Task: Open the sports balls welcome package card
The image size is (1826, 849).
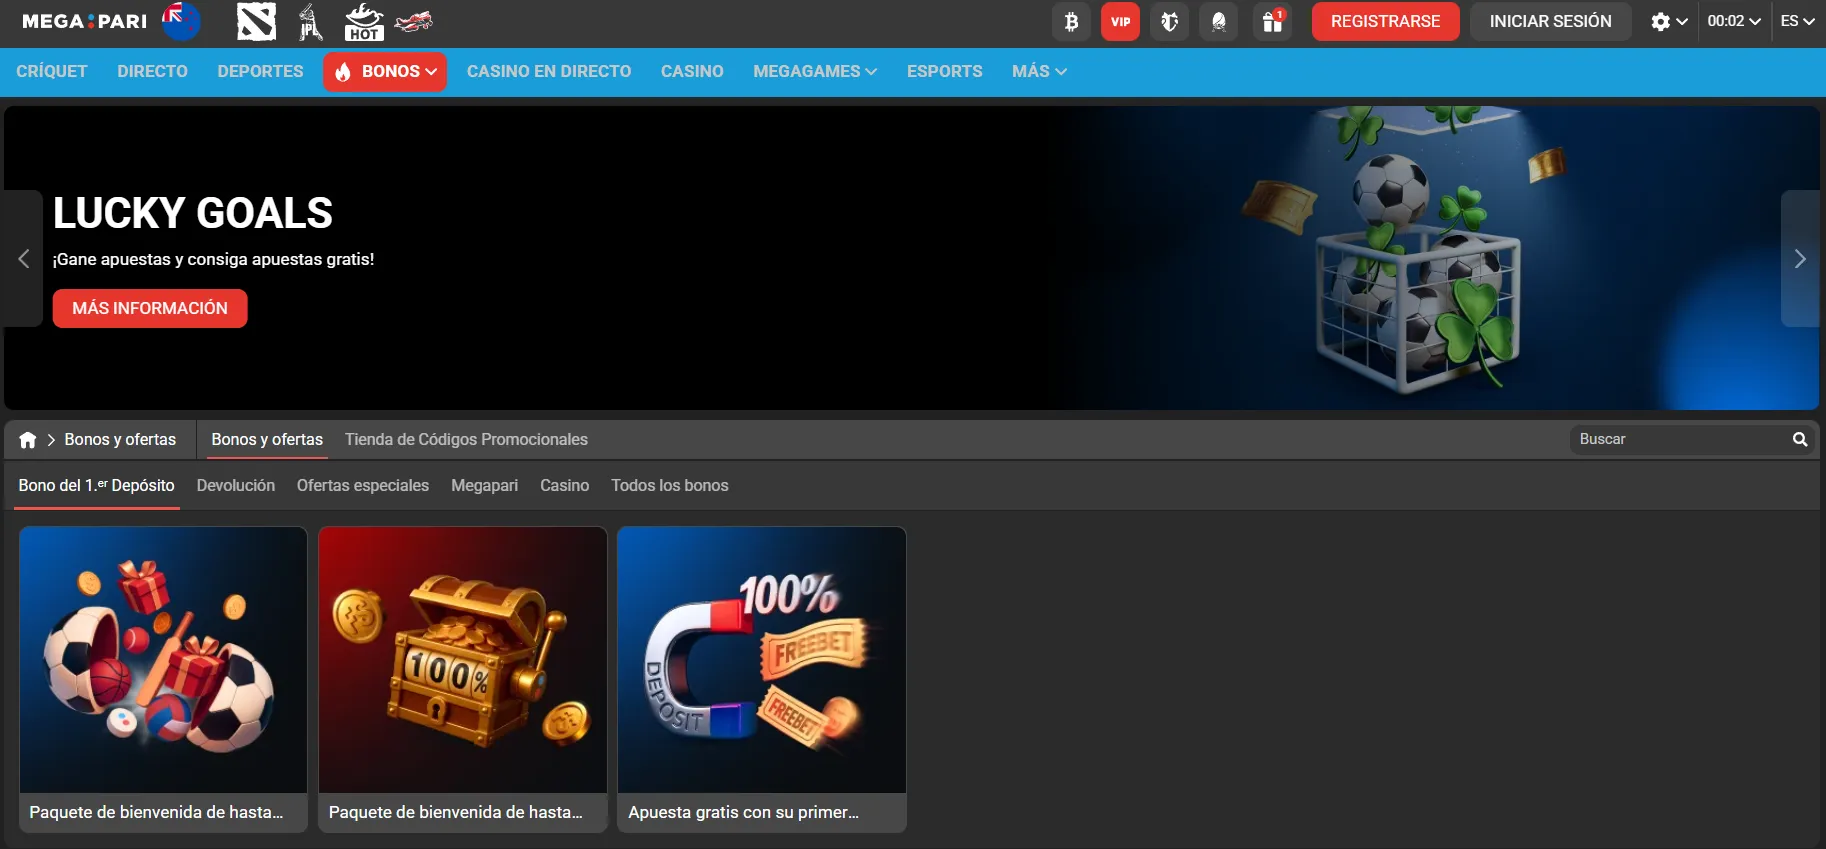Action: coord(163,679)
